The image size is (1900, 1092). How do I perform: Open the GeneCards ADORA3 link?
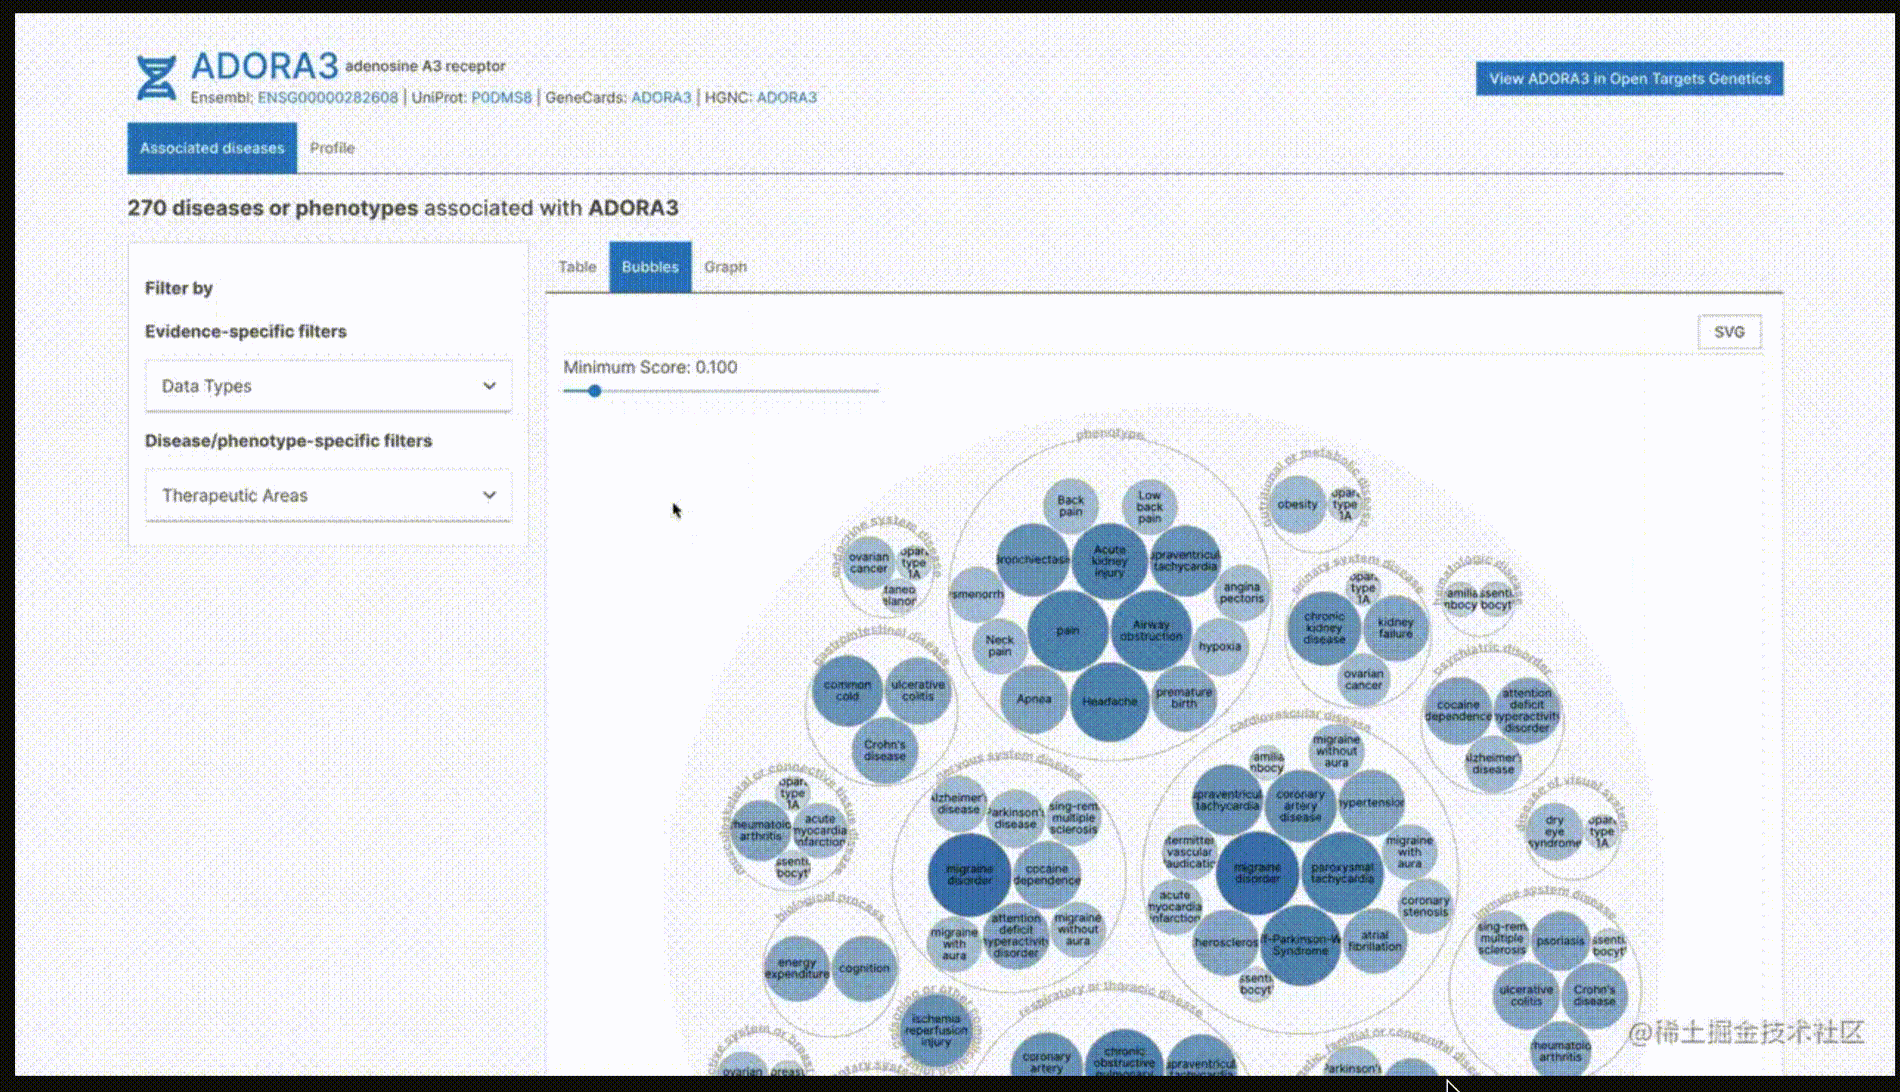(x=661, y=98)
